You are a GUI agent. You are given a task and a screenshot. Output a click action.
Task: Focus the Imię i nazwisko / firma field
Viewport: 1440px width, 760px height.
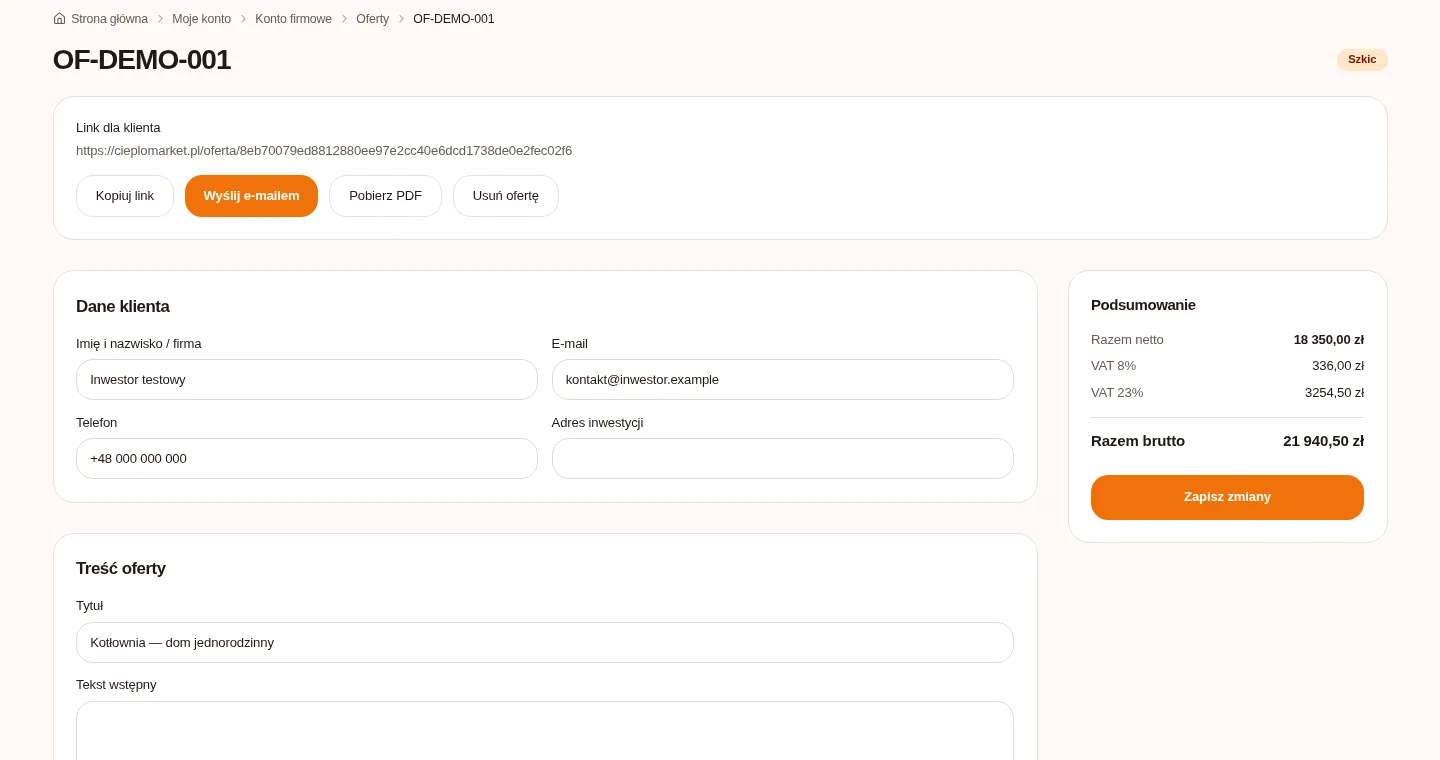pyautogui.click(x=307, y=380)
